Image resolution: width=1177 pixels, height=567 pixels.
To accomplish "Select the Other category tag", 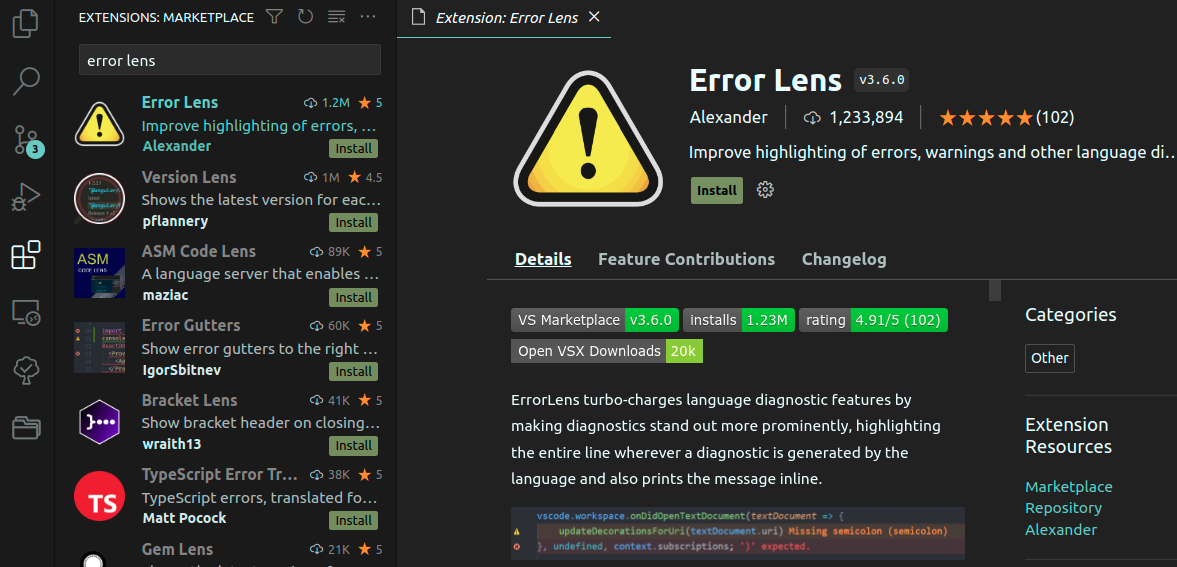I will click(1049, 358).
